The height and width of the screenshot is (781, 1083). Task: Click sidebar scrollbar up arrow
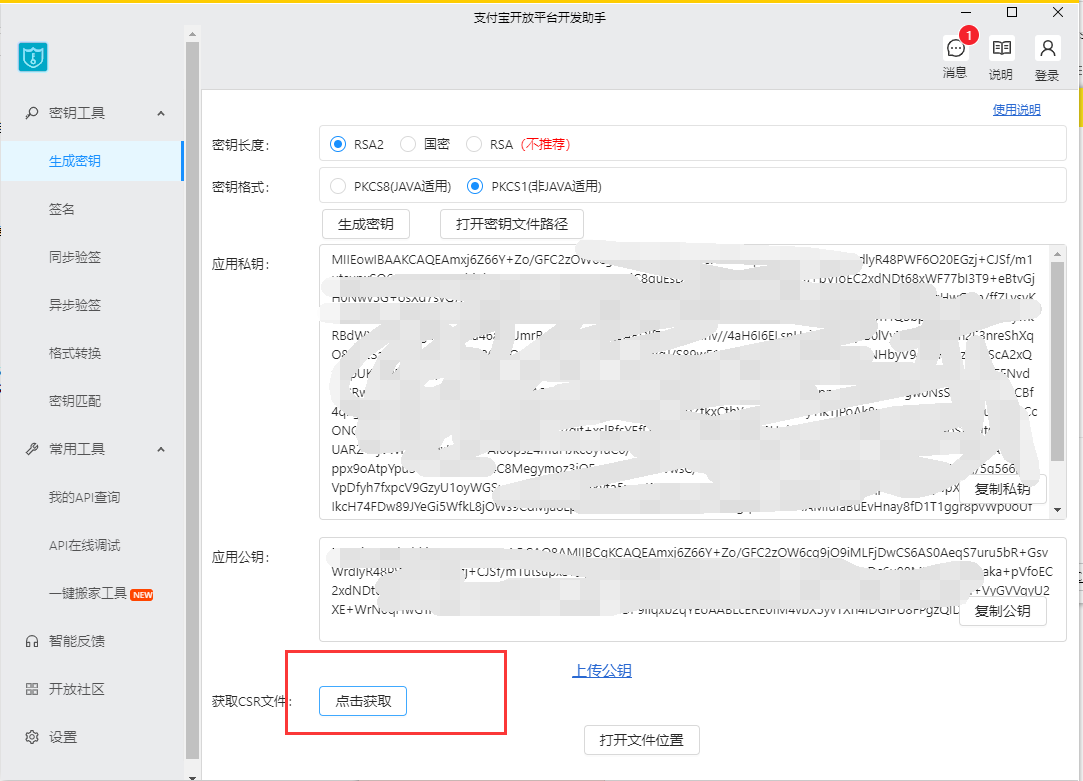click(x=192, y=34)
